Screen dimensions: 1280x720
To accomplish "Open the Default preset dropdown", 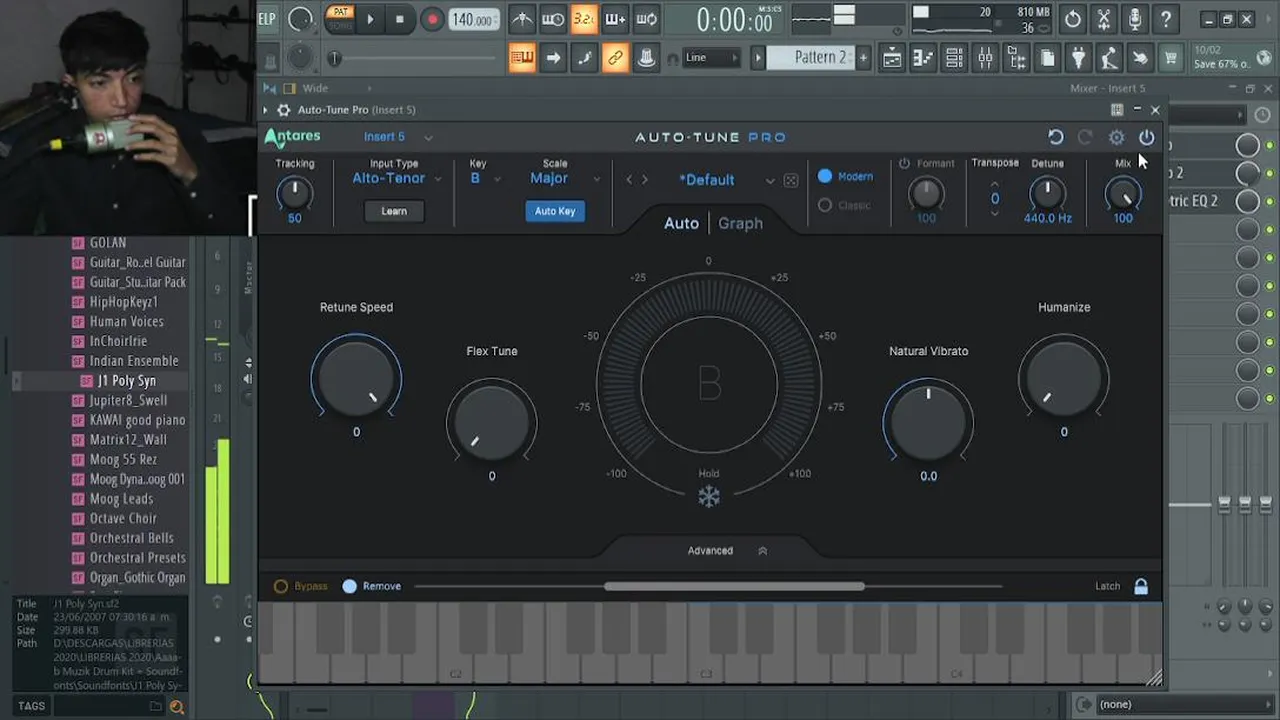I will point(725,180).
